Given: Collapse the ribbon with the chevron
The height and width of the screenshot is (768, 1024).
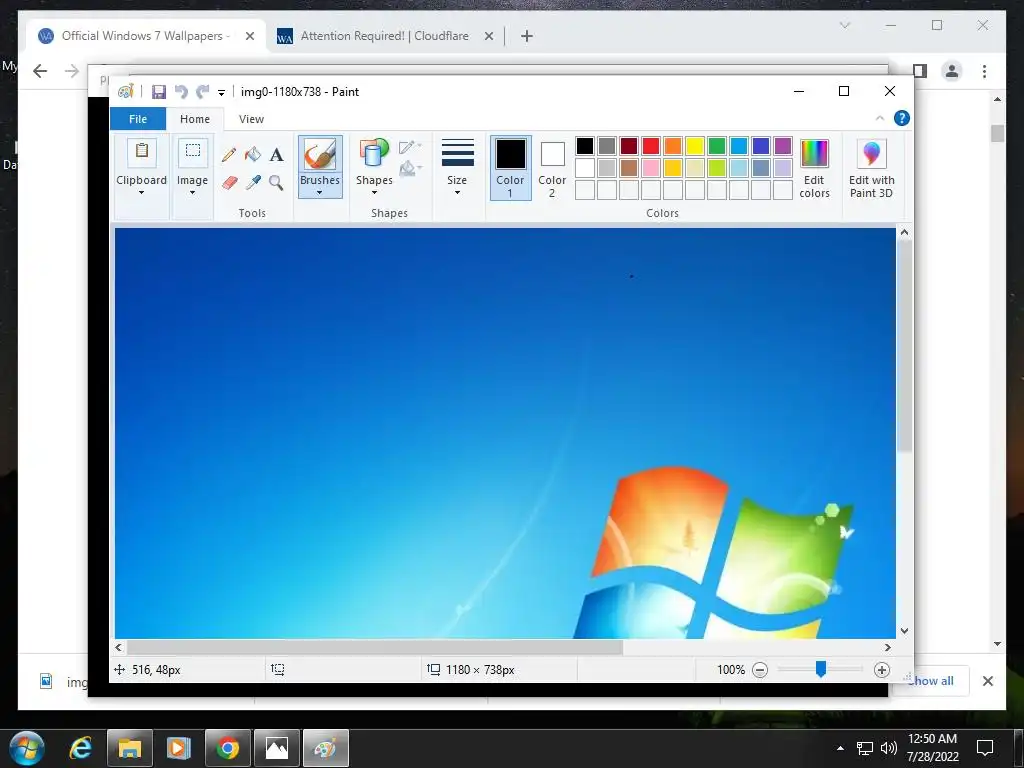Looking at the screenshot, I should pyautogui.click(x=880, y=118).
